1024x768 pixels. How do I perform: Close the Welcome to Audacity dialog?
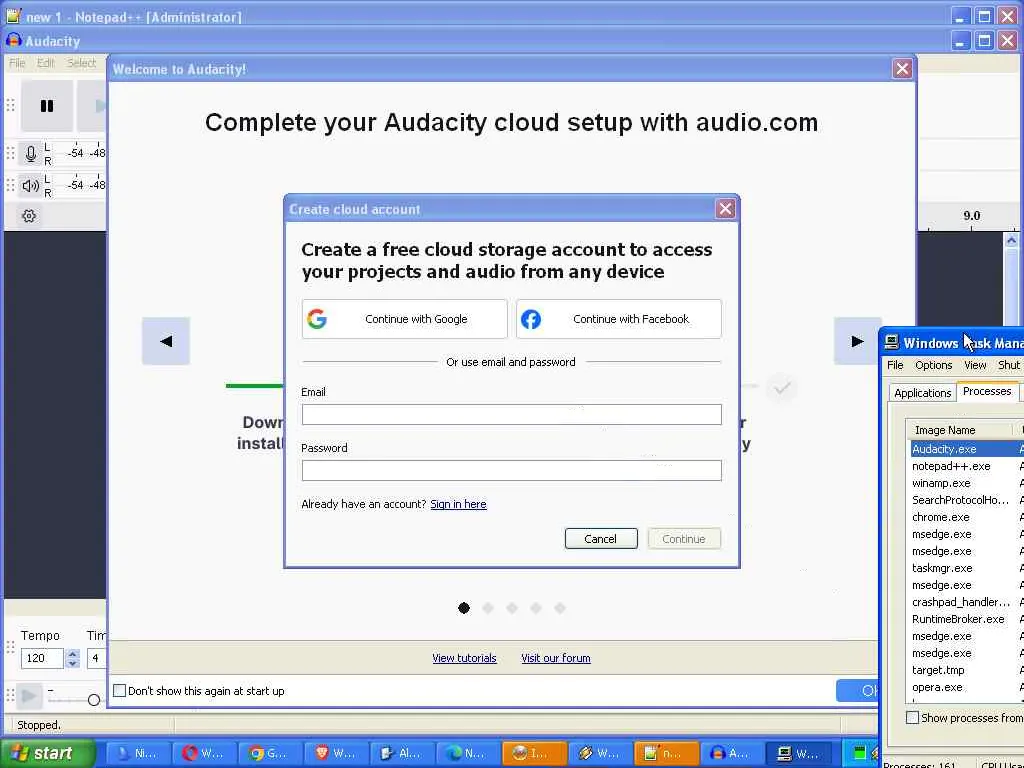tap(902, 69)
